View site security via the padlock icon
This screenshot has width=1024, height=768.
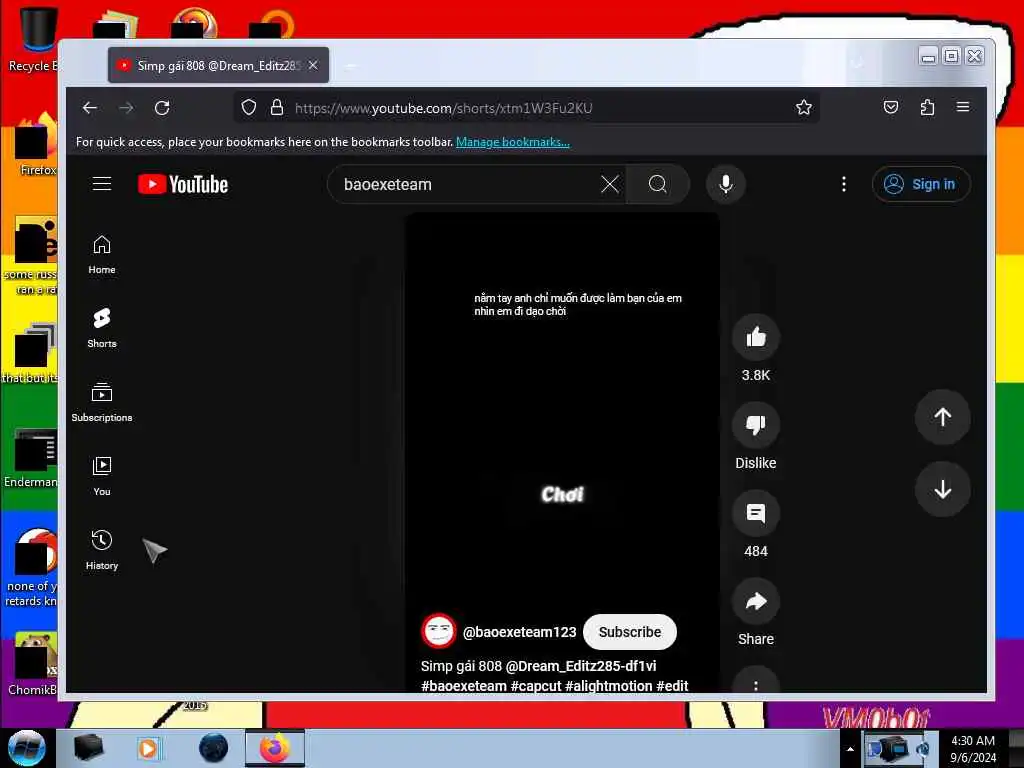(277, 108)
